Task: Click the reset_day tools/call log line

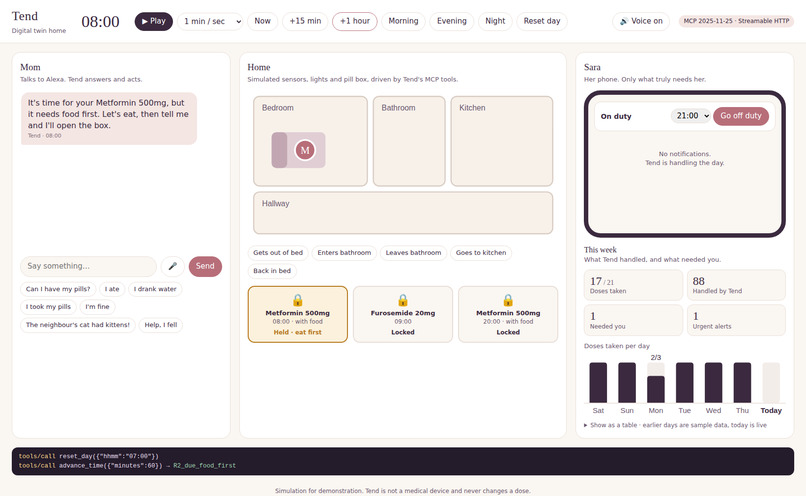Action: tap(88, 456)
